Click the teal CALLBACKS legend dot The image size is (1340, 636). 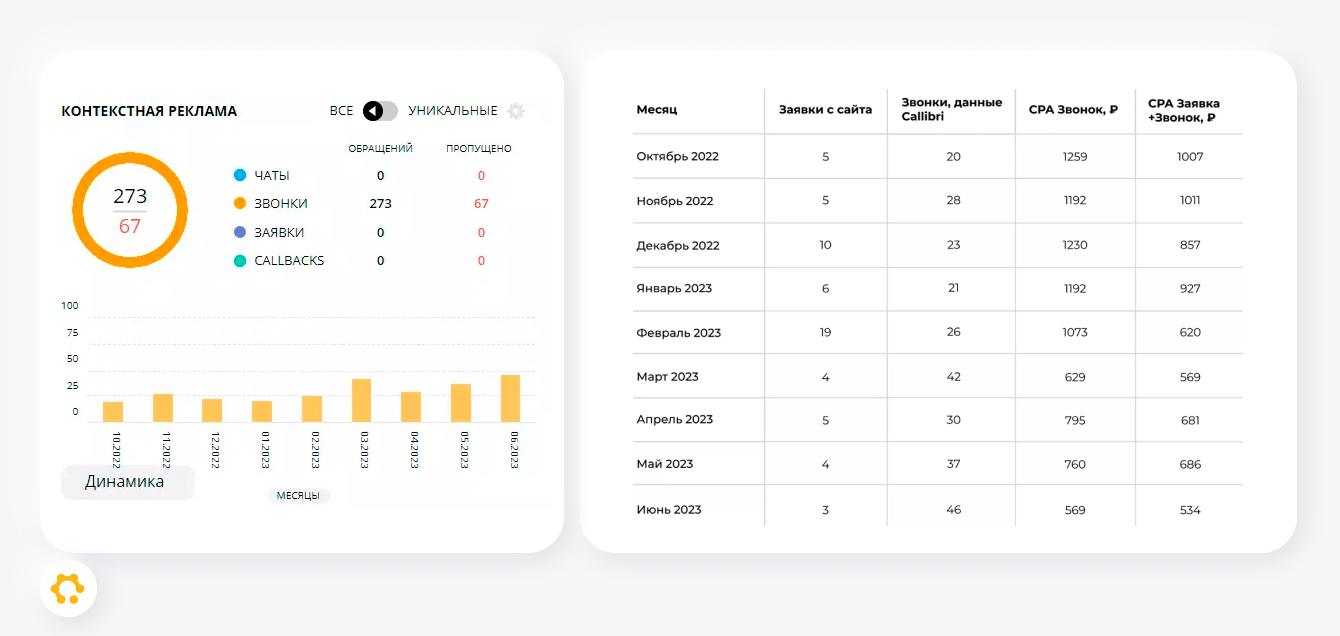click(x=240, y=261)
